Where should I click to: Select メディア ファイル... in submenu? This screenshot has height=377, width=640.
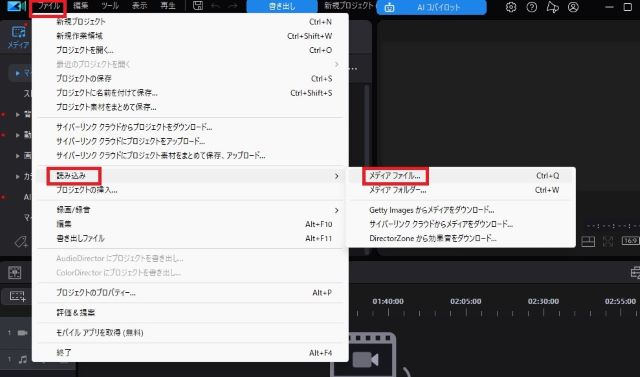coord(461,176)
